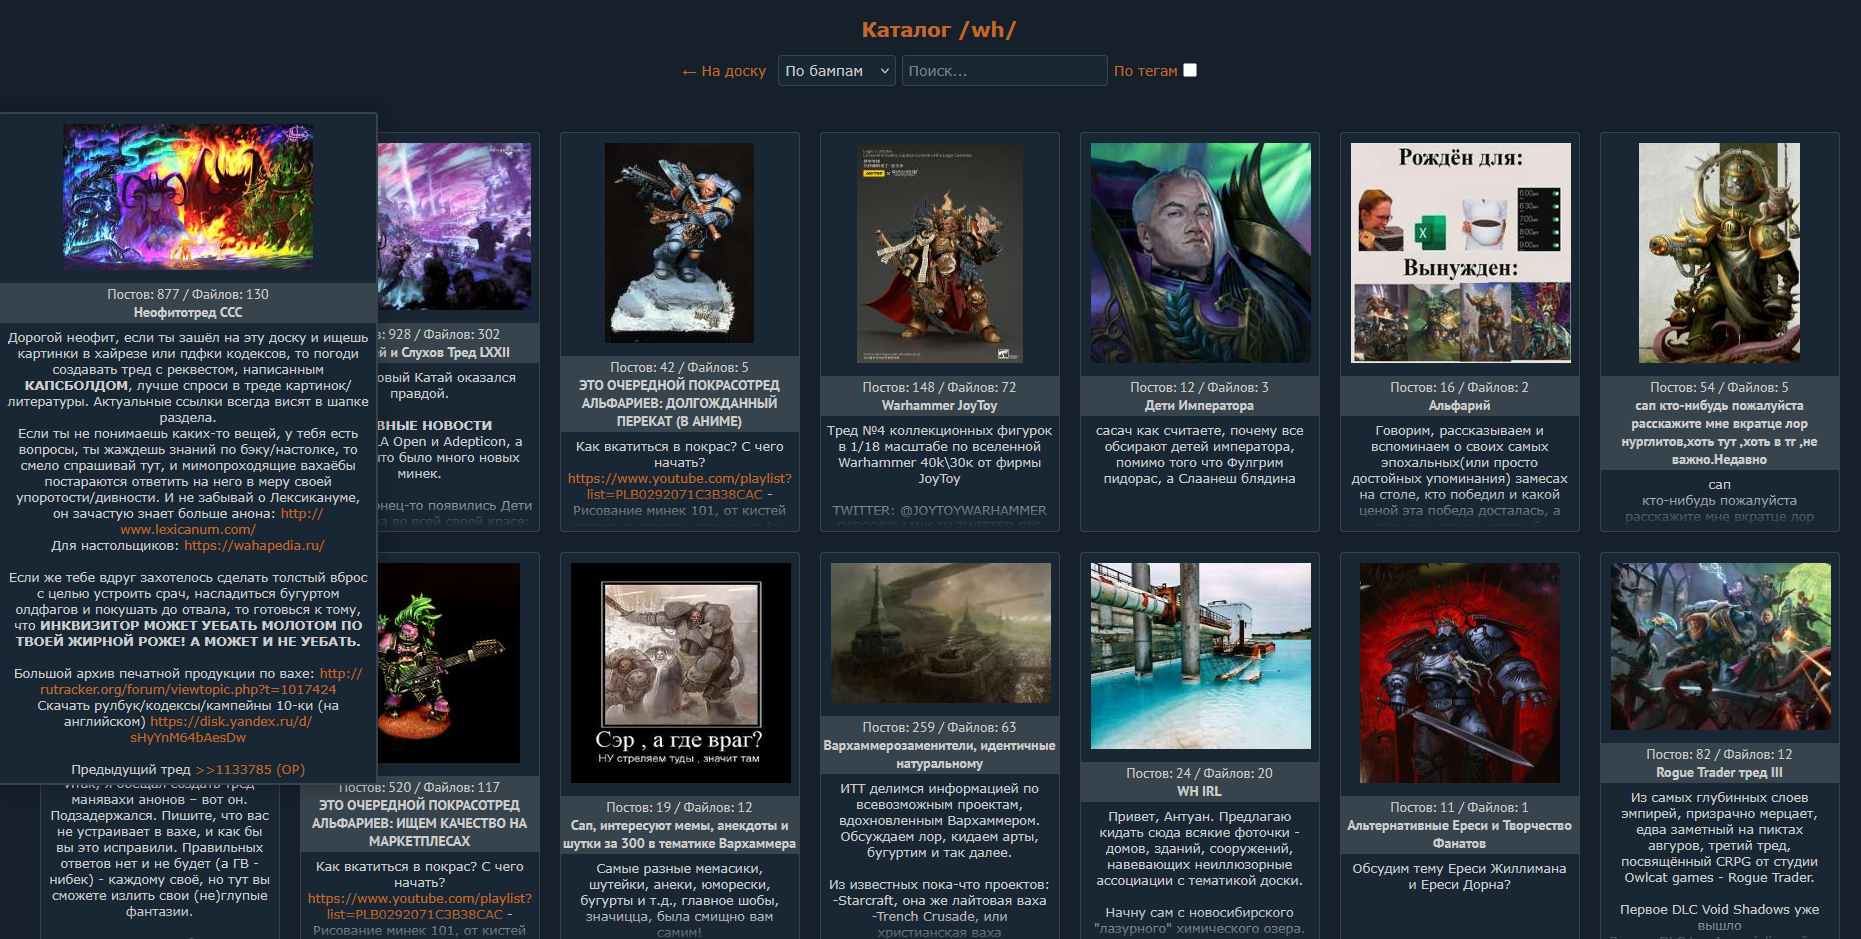
Task: Follow the lexicanum.com link
Action: click(x=188, y=530)
